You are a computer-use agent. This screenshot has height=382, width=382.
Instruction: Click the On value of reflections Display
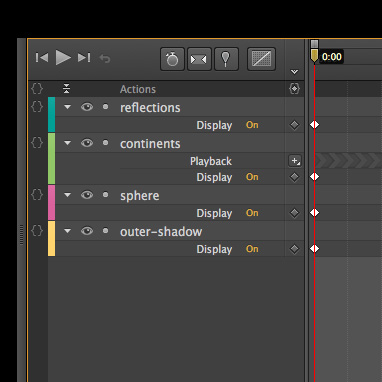(252, 125)
